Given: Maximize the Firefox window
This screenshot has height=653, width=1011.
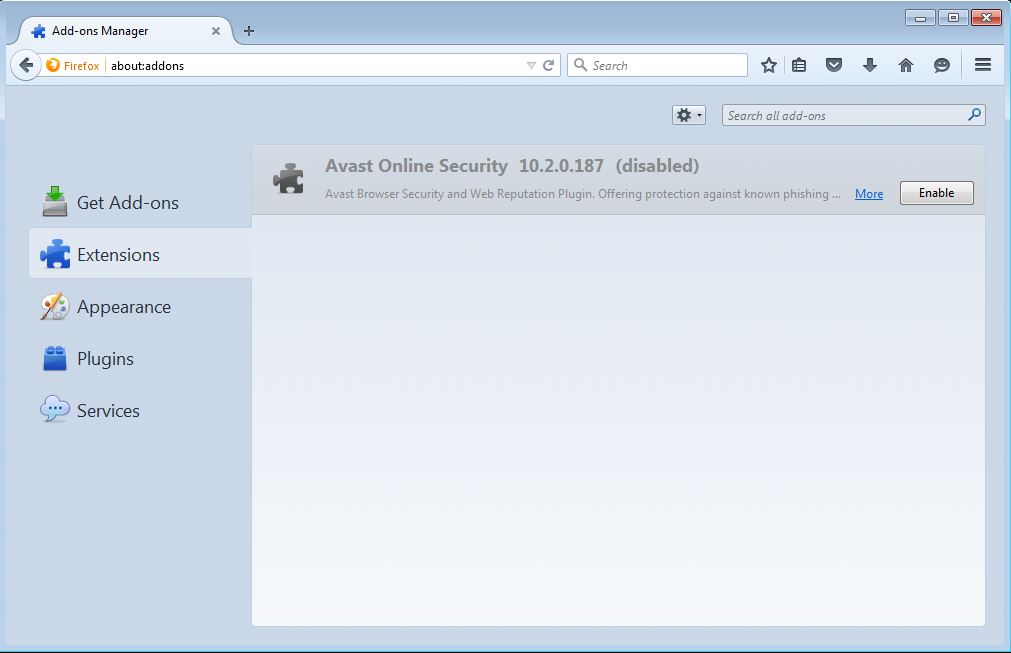Looking at the screenshot, I should coord(953,18).
